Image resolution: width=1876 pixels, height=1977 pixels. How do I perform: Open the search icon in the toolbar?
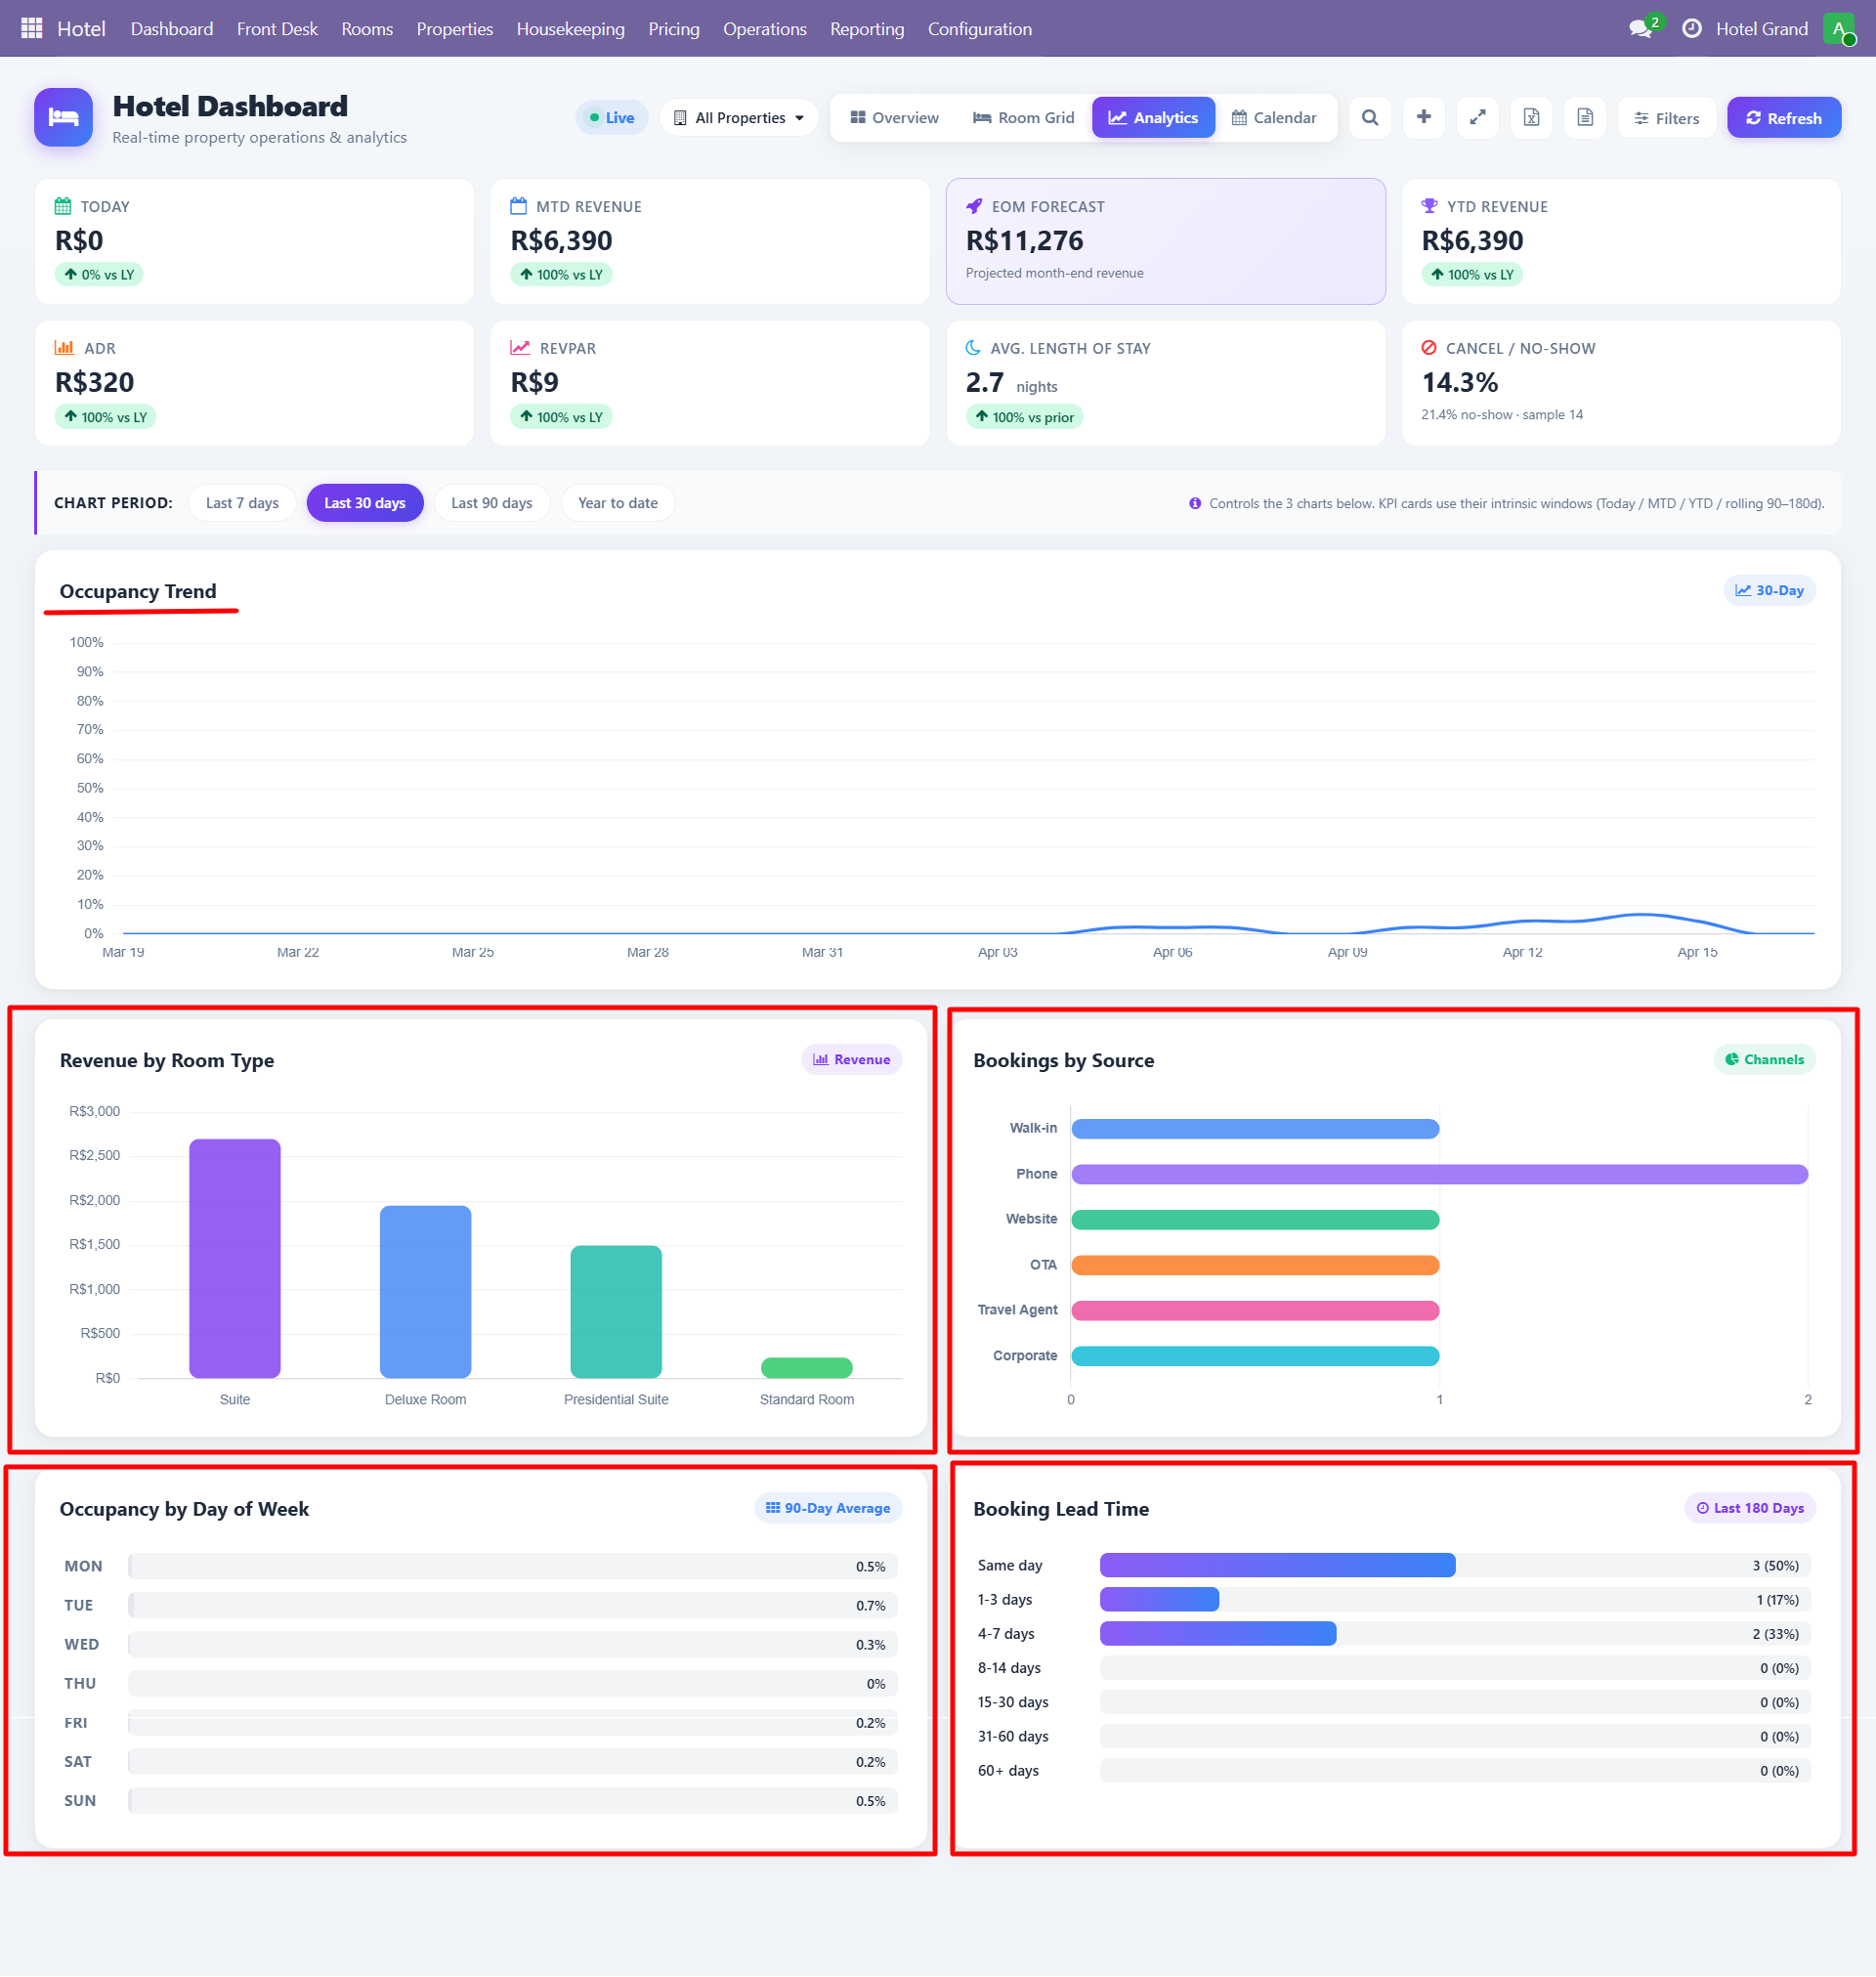1370,117
